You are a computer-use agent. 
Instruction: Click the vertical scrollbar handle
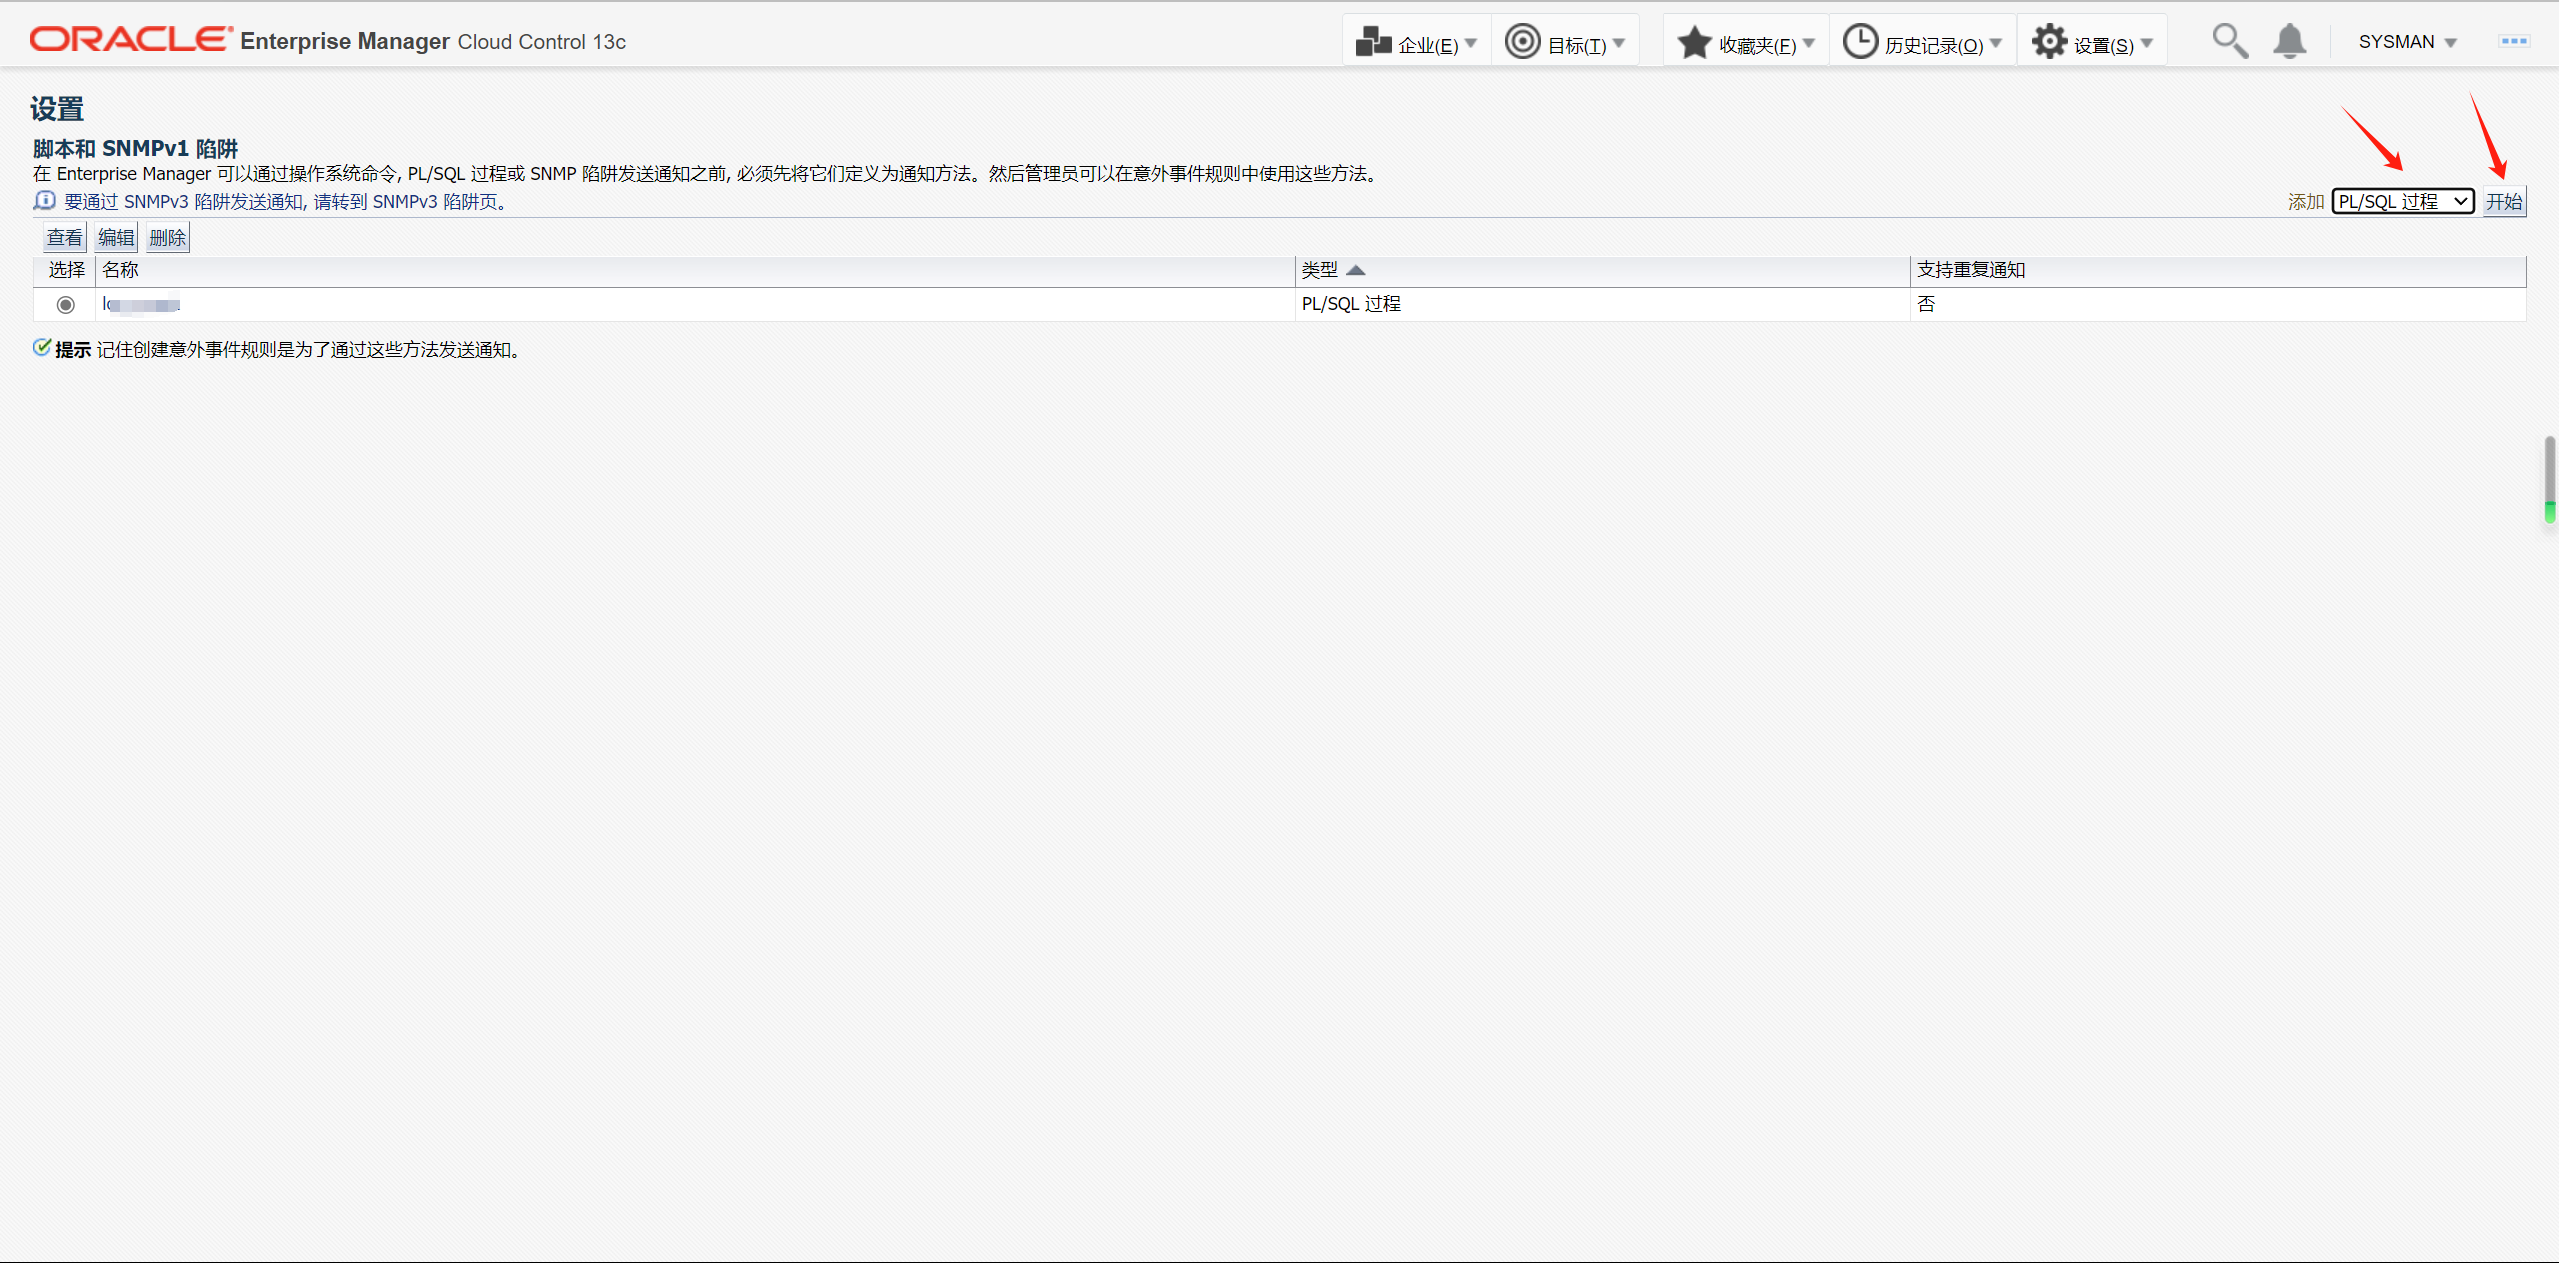(2549, 478)
